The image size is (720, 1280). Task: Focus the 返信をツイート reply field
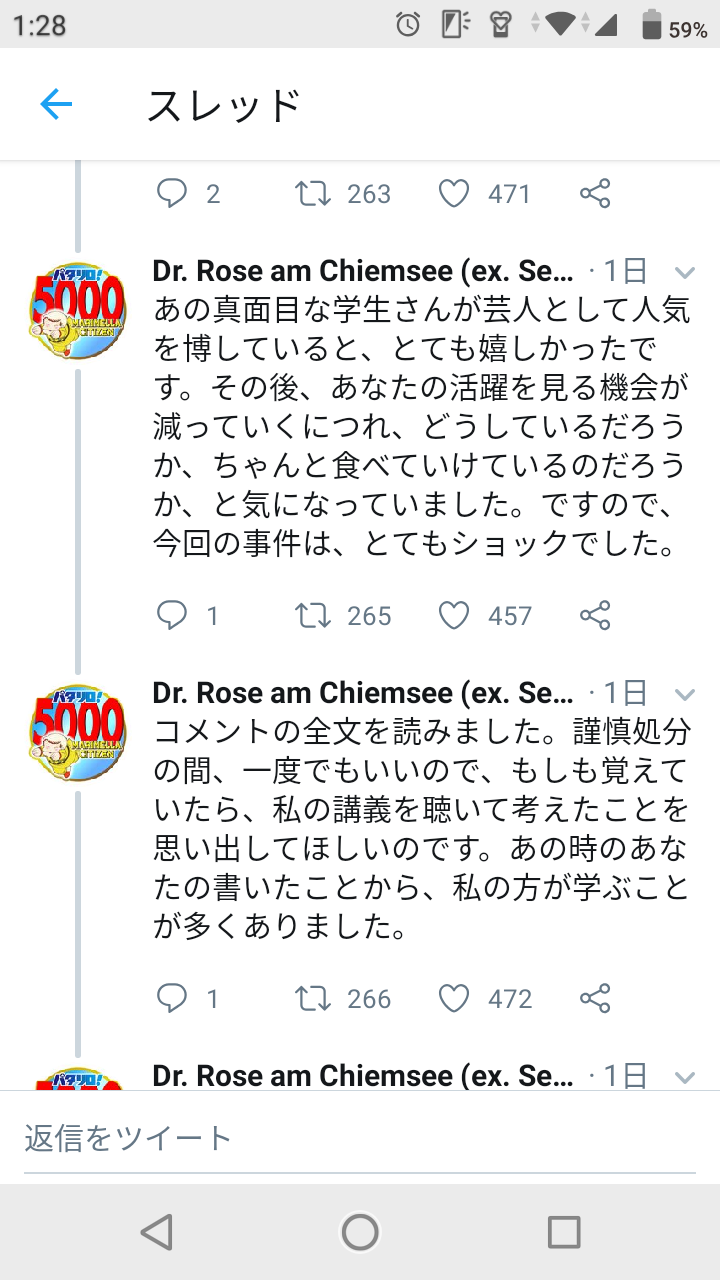click(360, 1138)
